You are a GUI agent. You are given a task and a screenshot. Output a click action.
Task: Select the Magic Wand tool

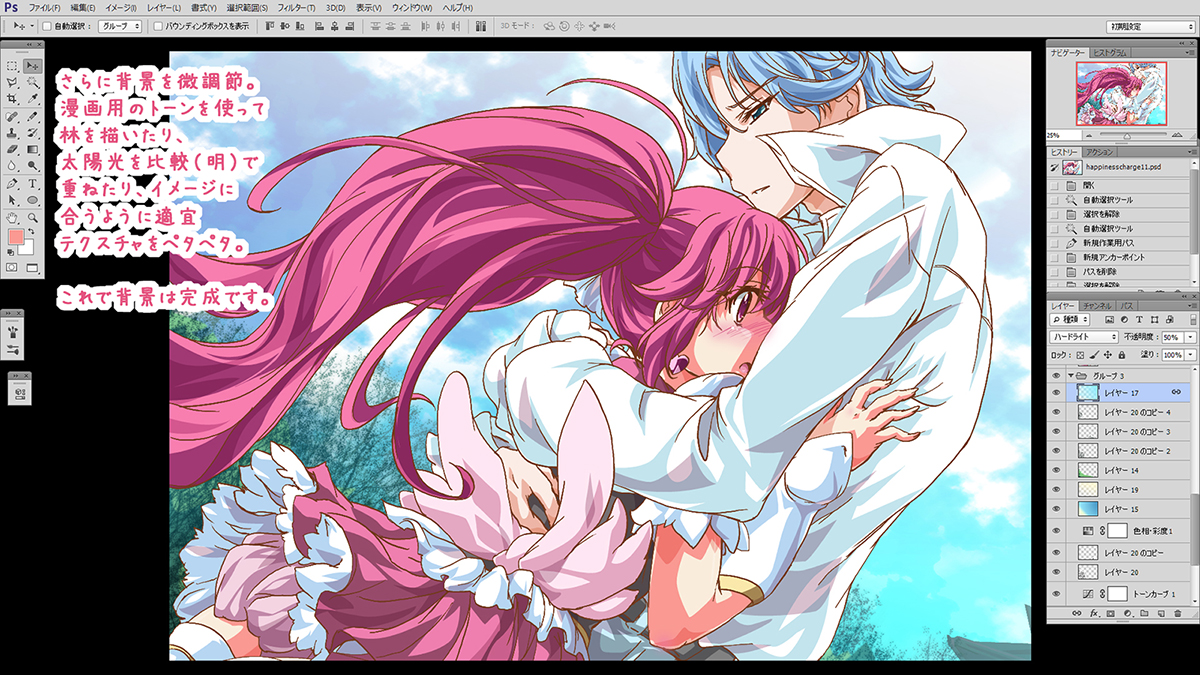click(33, 82)
